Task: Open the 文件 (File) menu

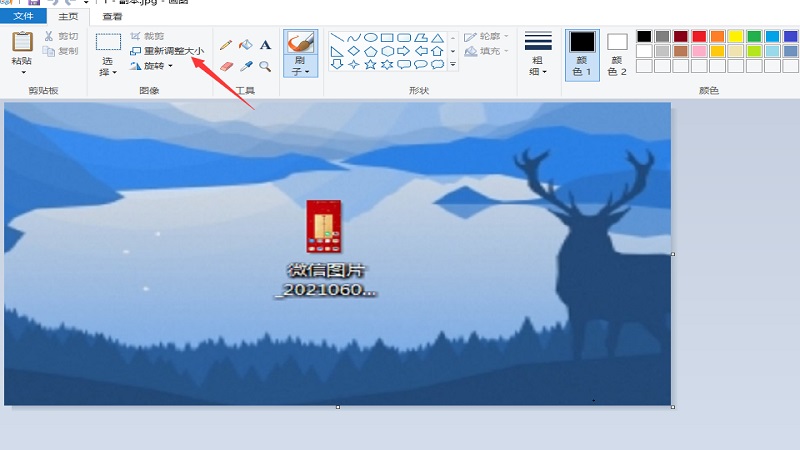Action: pos(23,16)
